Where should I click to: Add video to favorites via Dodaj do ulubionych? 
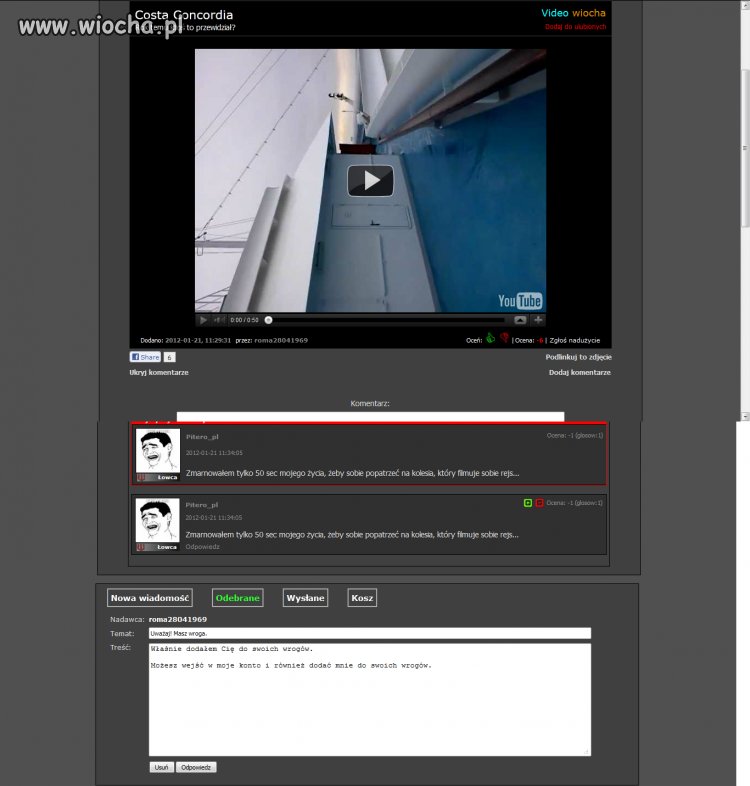[x=576, y=27]
